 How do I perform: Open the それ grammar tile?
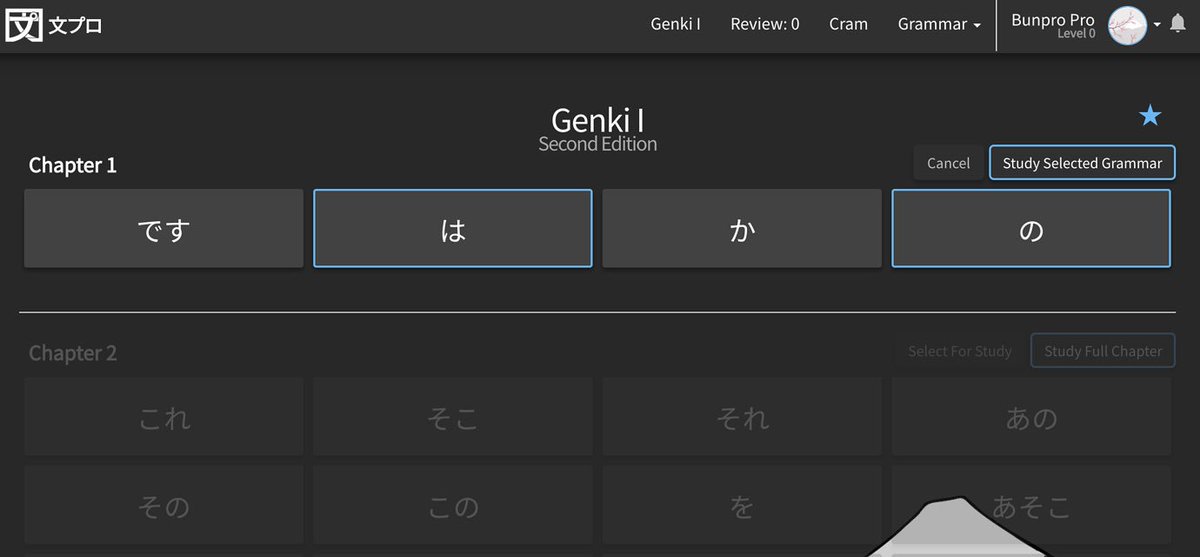pos(742,417)
